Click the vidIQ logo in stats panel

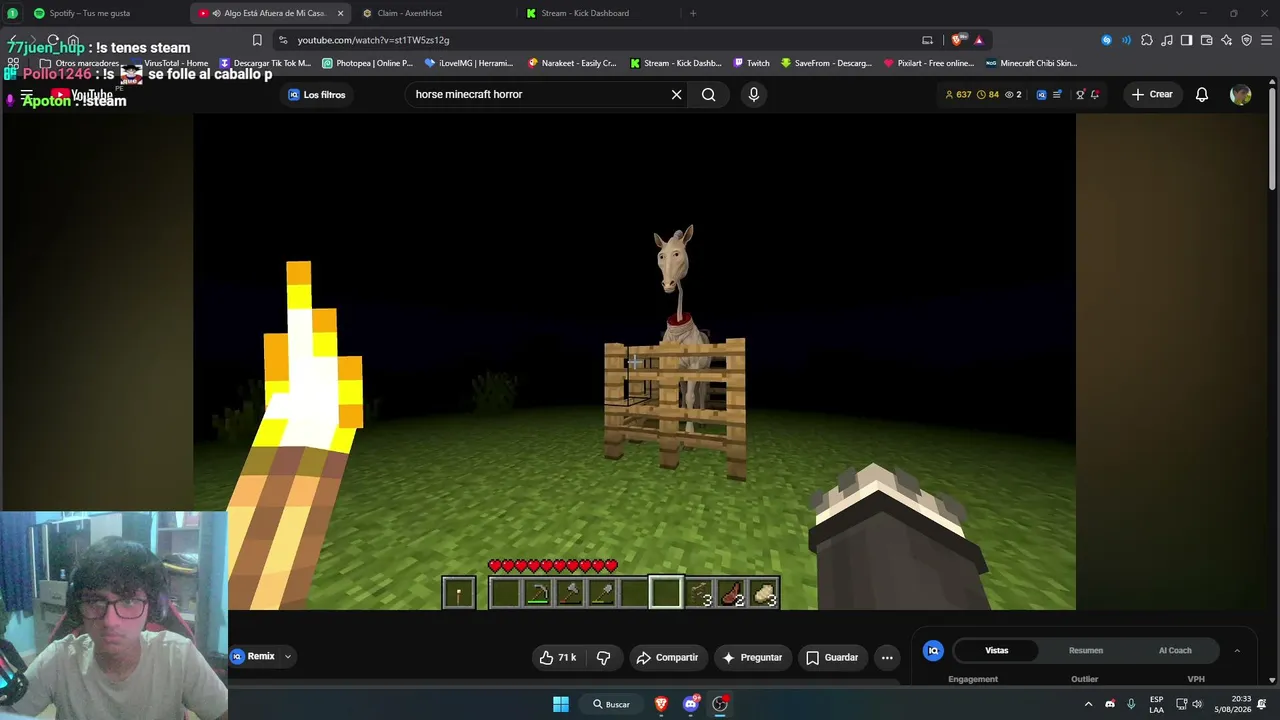point(933,651)
